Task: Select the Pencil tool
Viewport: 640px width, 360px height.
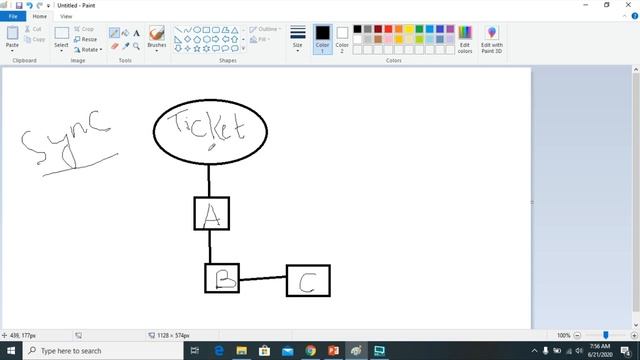Action: [x=114, y=33]
